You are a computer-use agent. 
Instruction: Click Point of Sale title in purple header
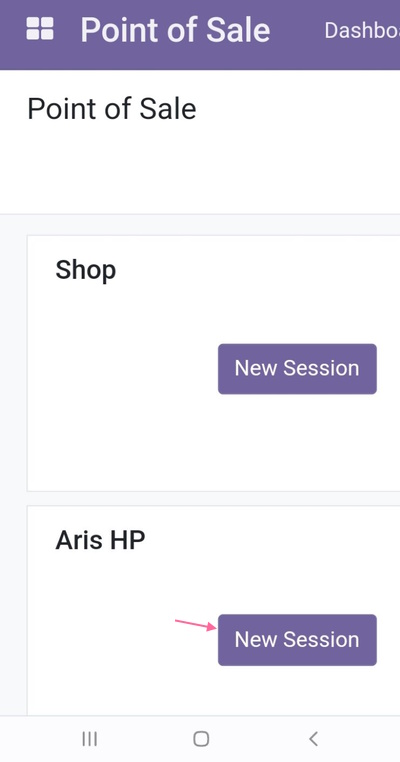(175, 30)
